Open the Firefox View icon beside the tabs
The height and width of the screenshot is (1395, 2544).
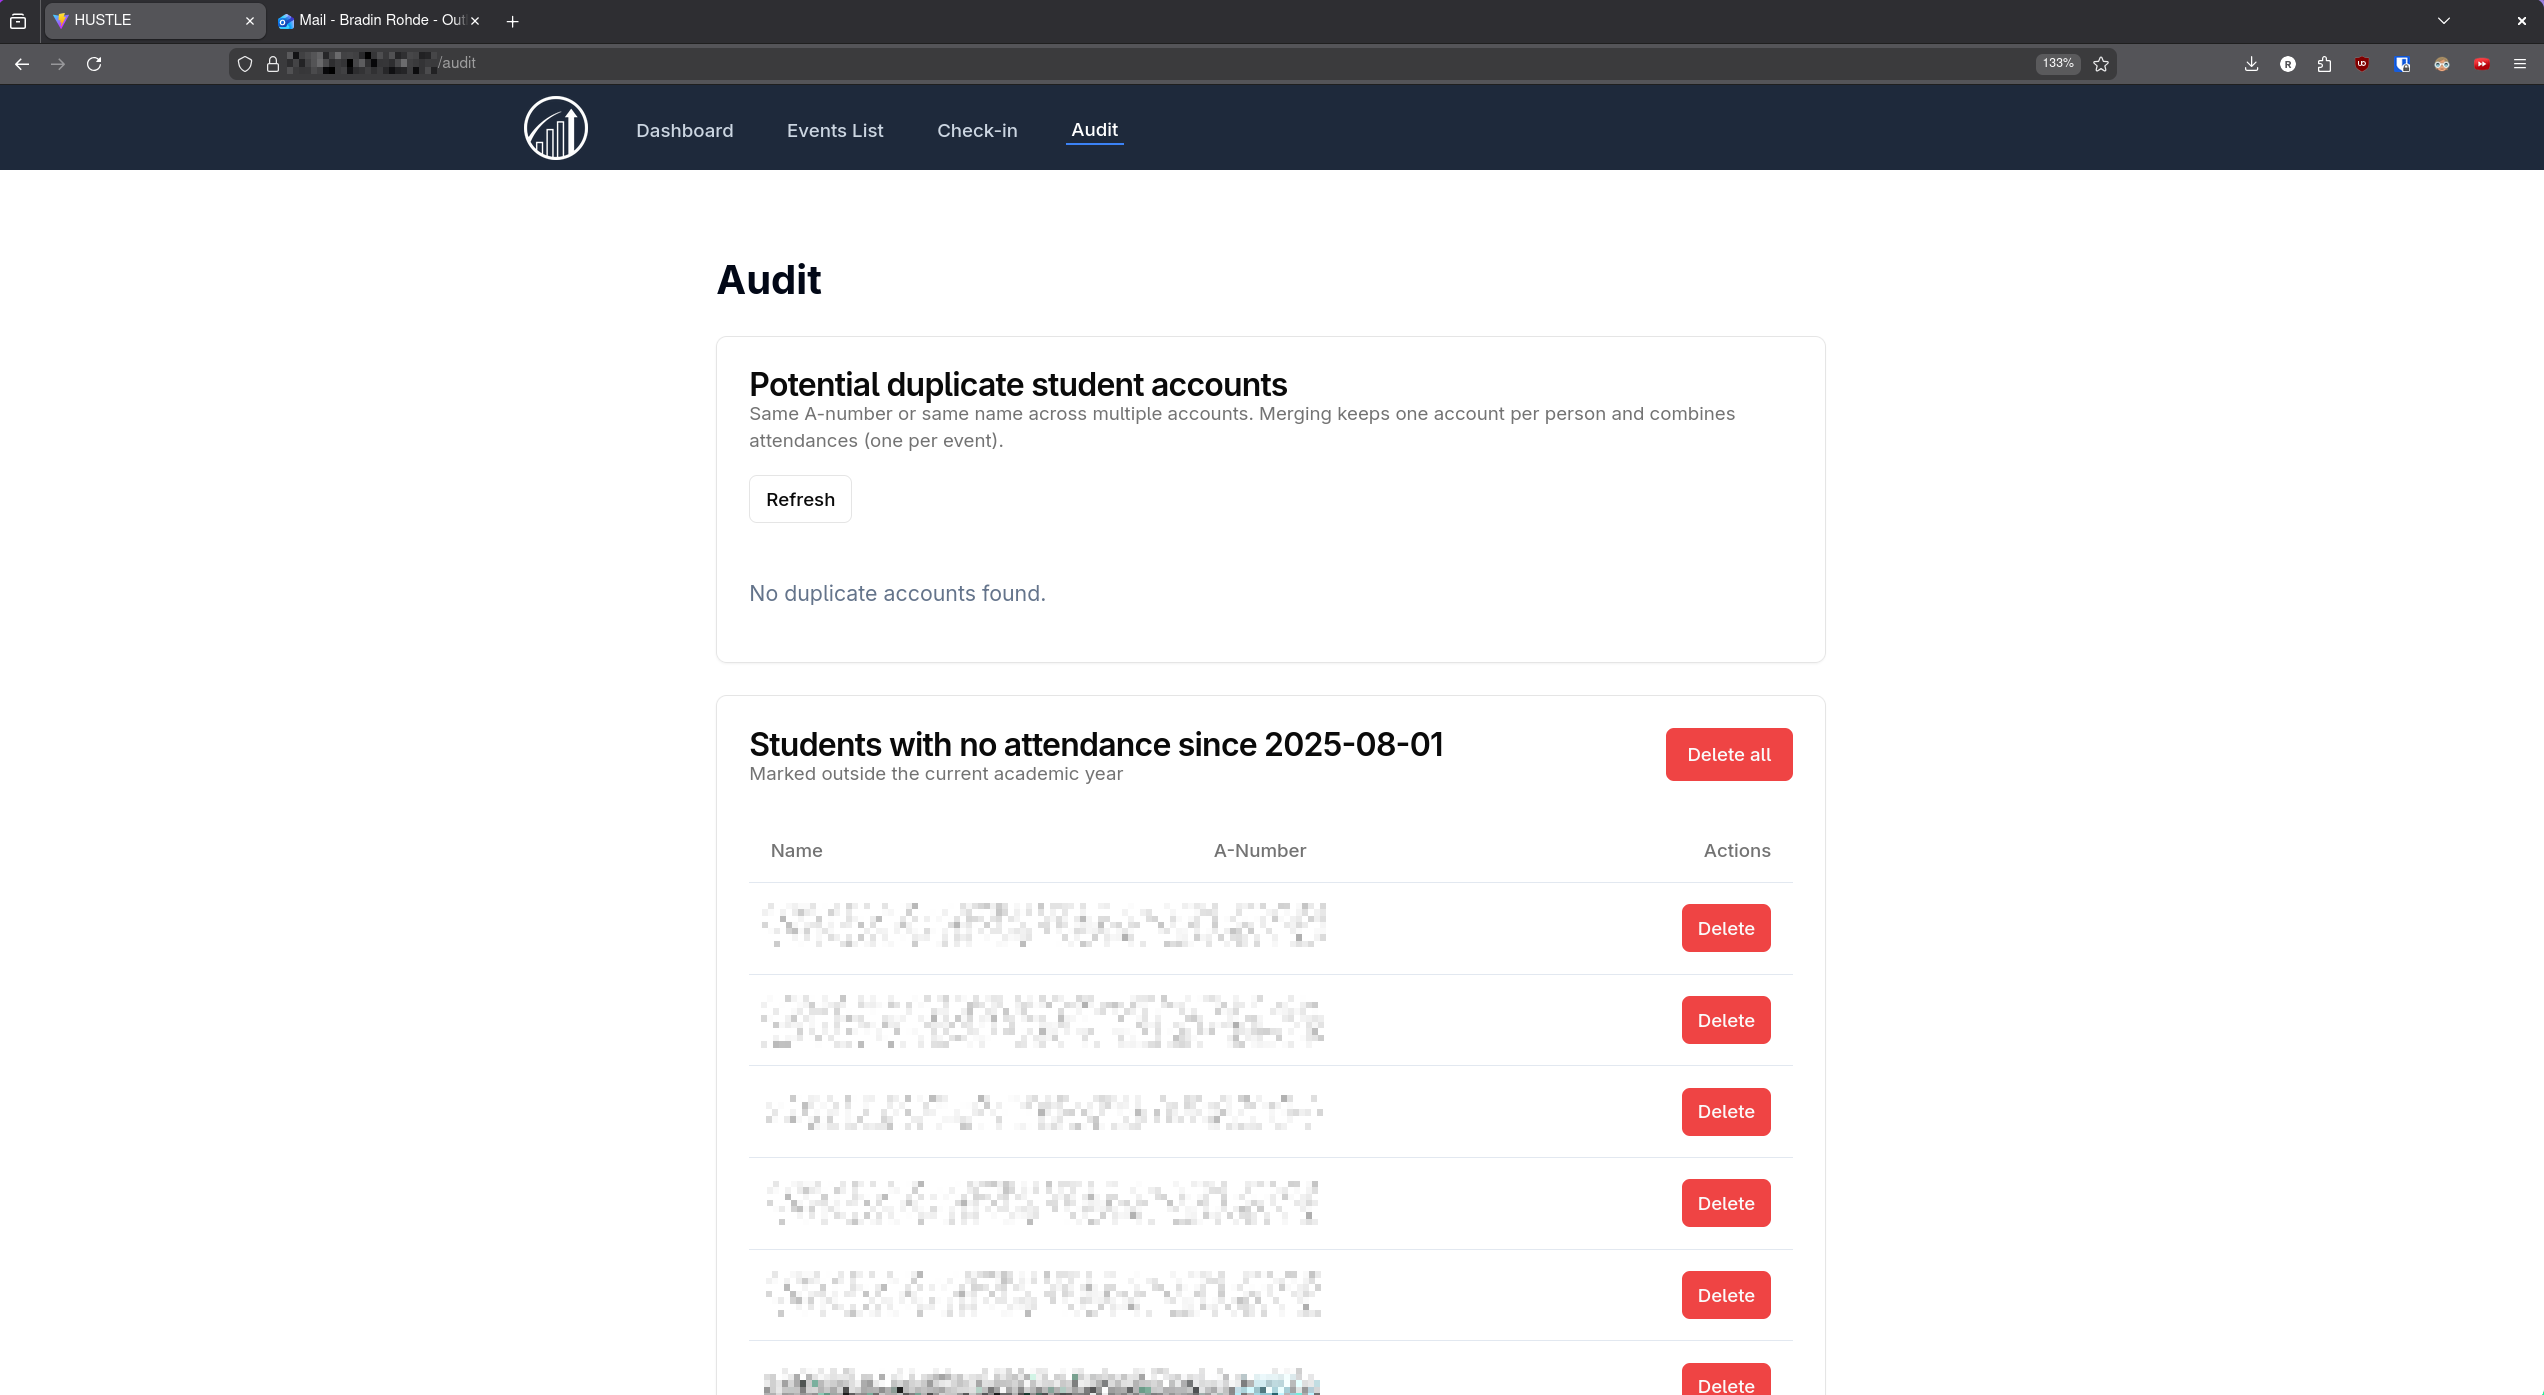pos(18,21)
